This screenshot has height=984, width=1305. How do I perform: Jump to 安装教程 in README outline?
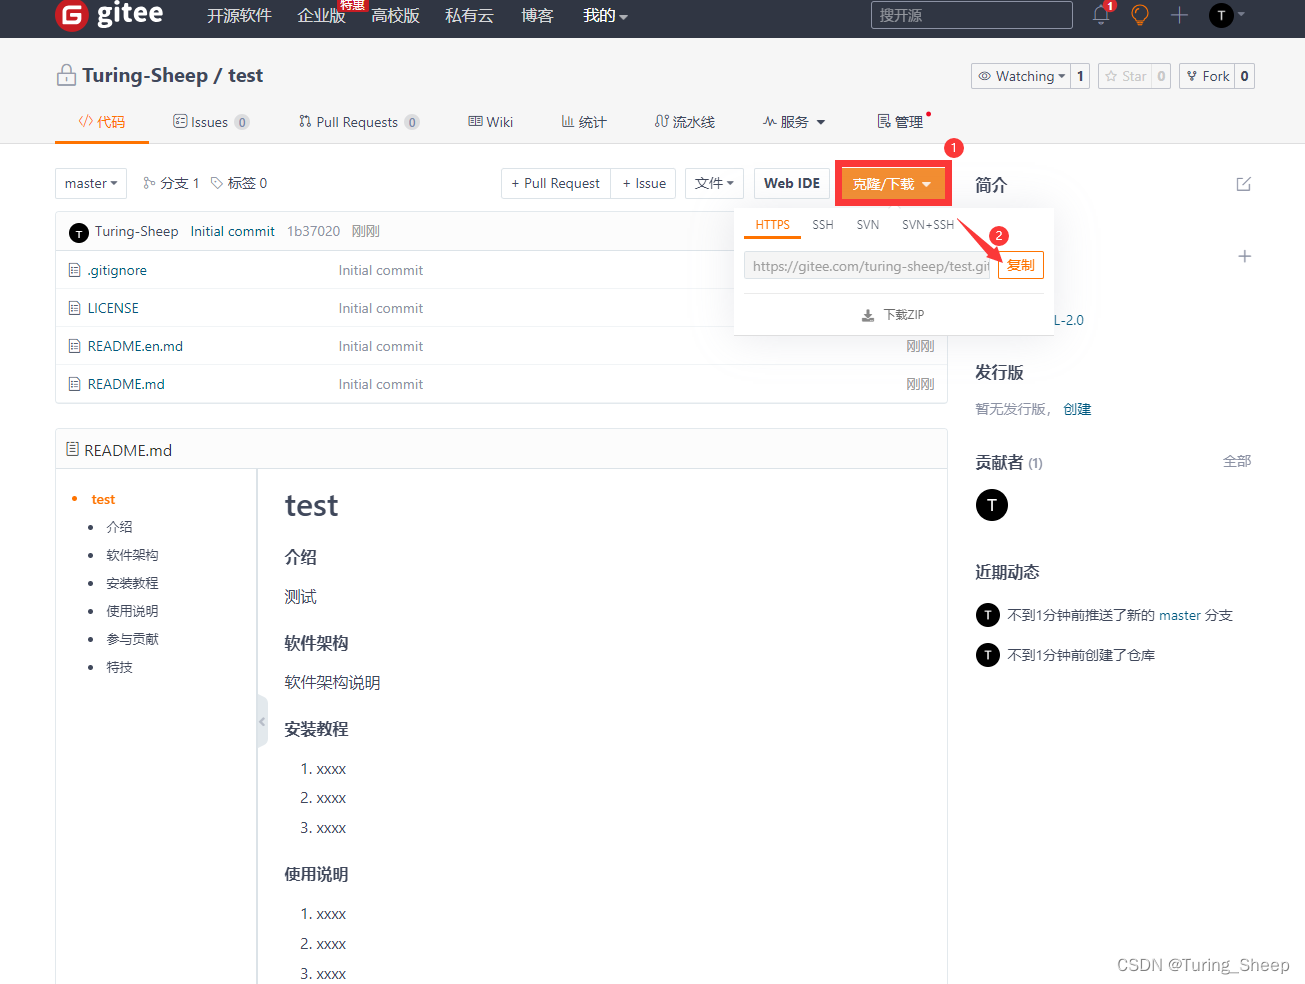[x=132, y=583]
